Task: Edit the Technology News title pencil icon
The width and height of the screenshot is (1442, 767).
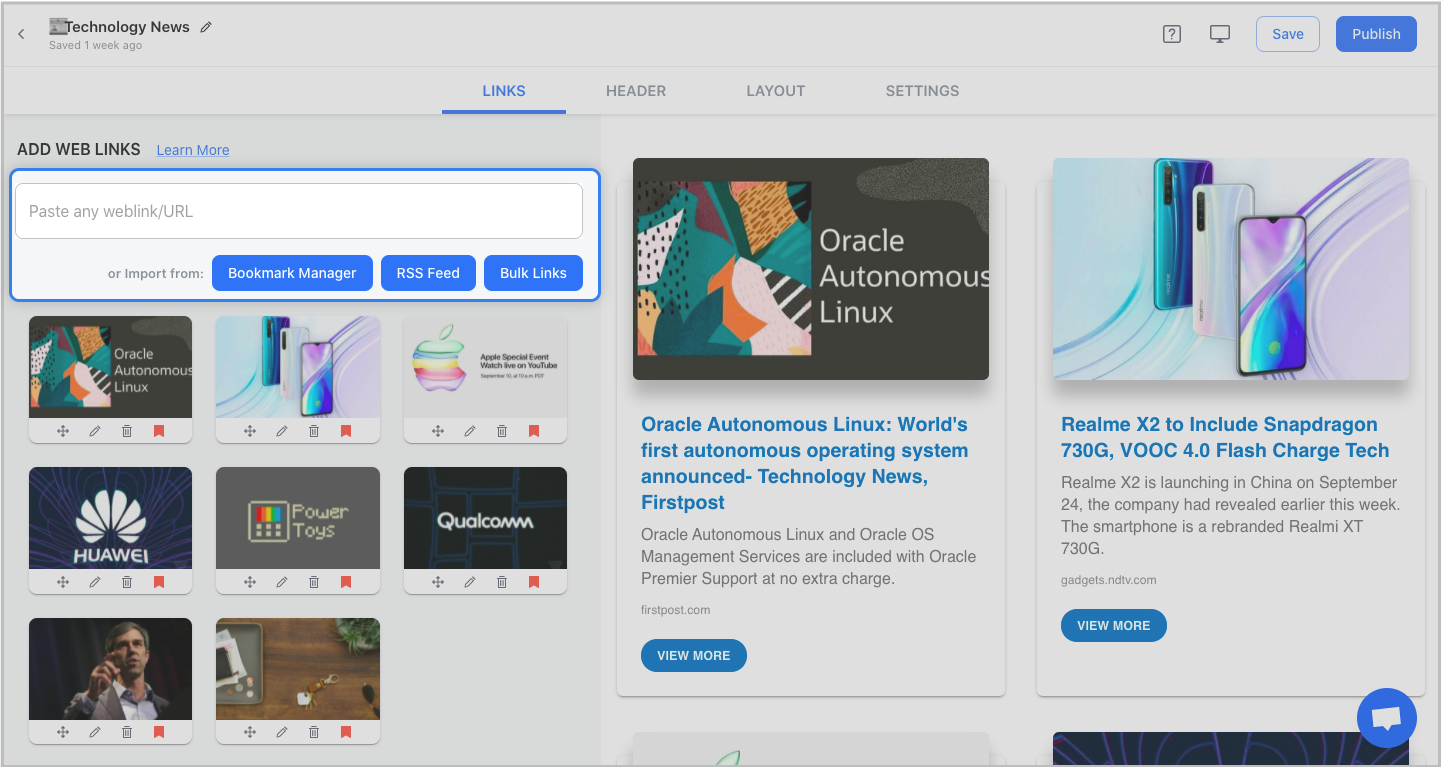Action: coord(206,27)
